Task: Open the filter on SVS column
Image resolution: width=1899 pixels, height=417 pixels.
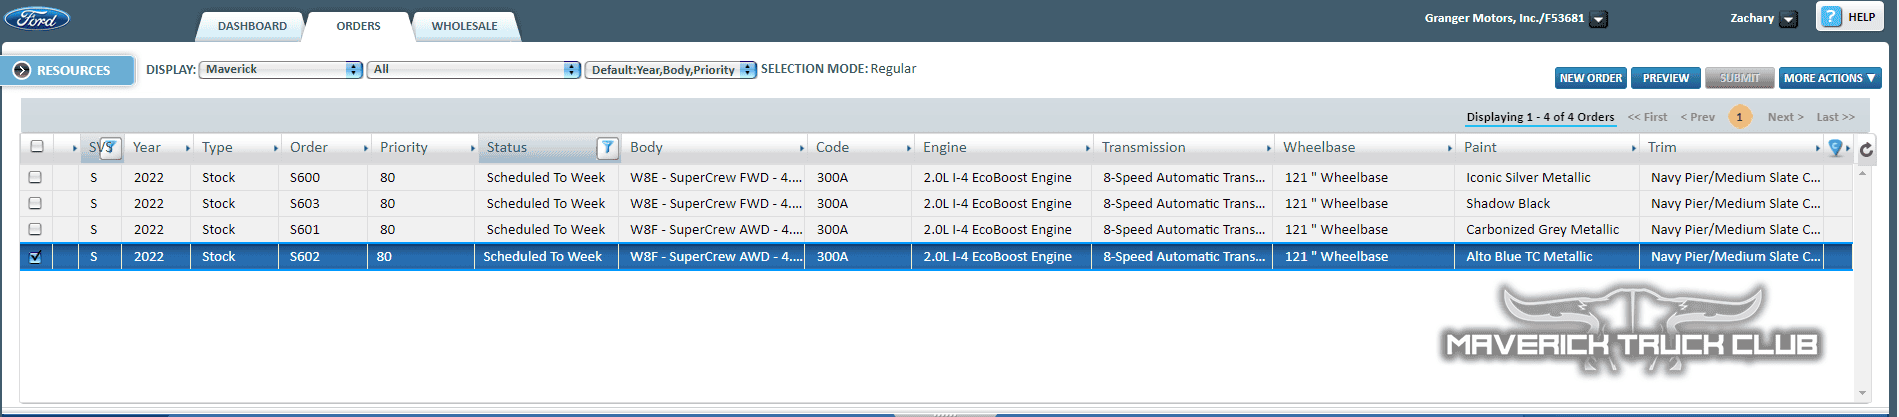Action: (111, 148)
